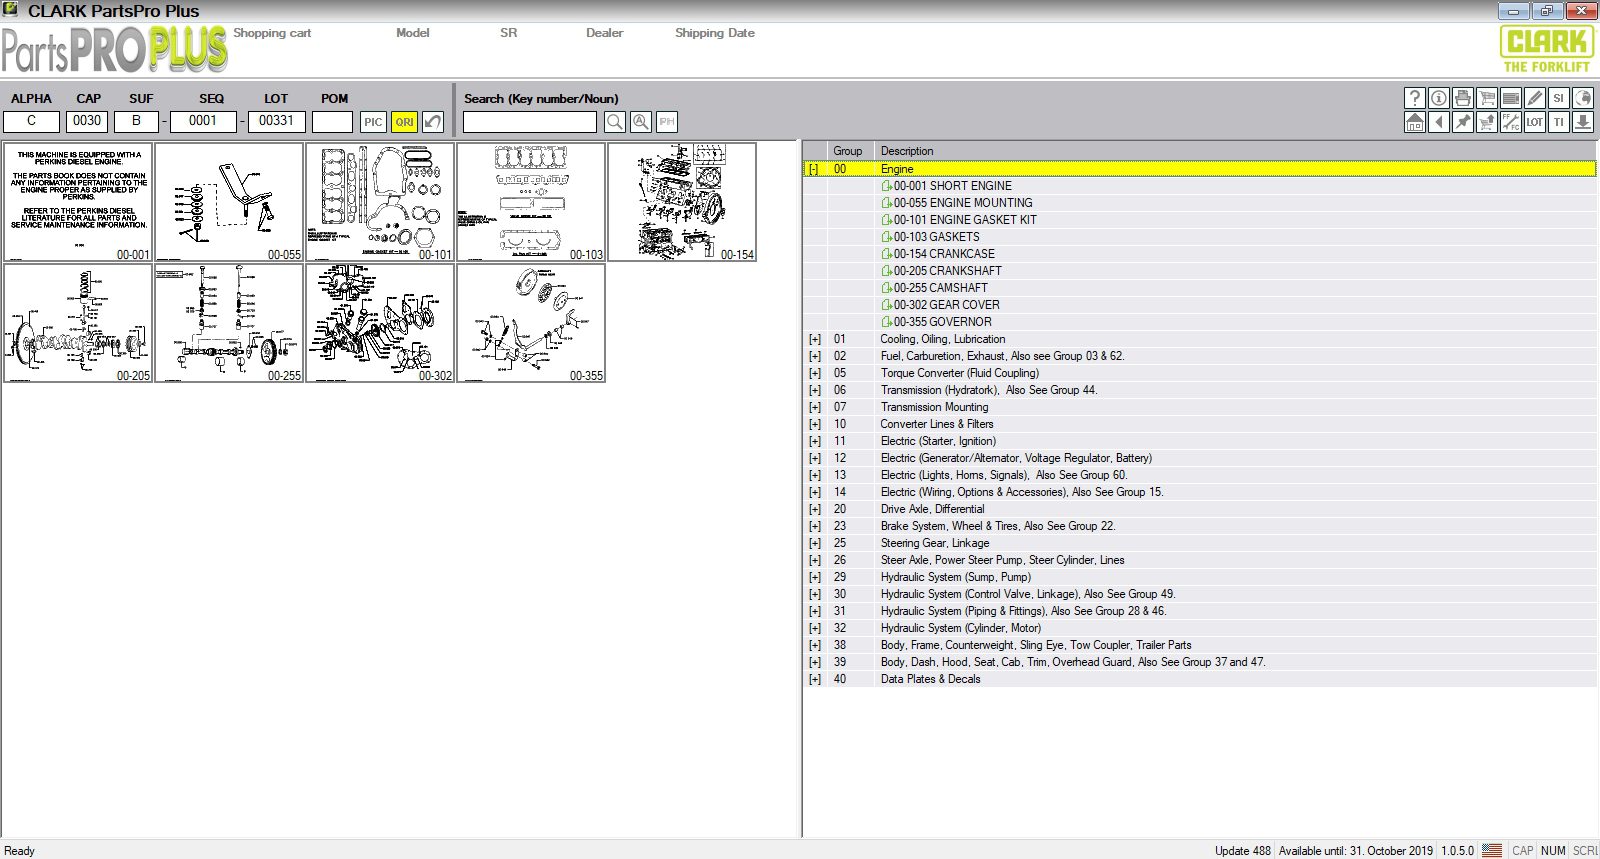1600x859 pixels.
Task: Open 00-355 GOVERNOR page
Action: tap(942, 322)
